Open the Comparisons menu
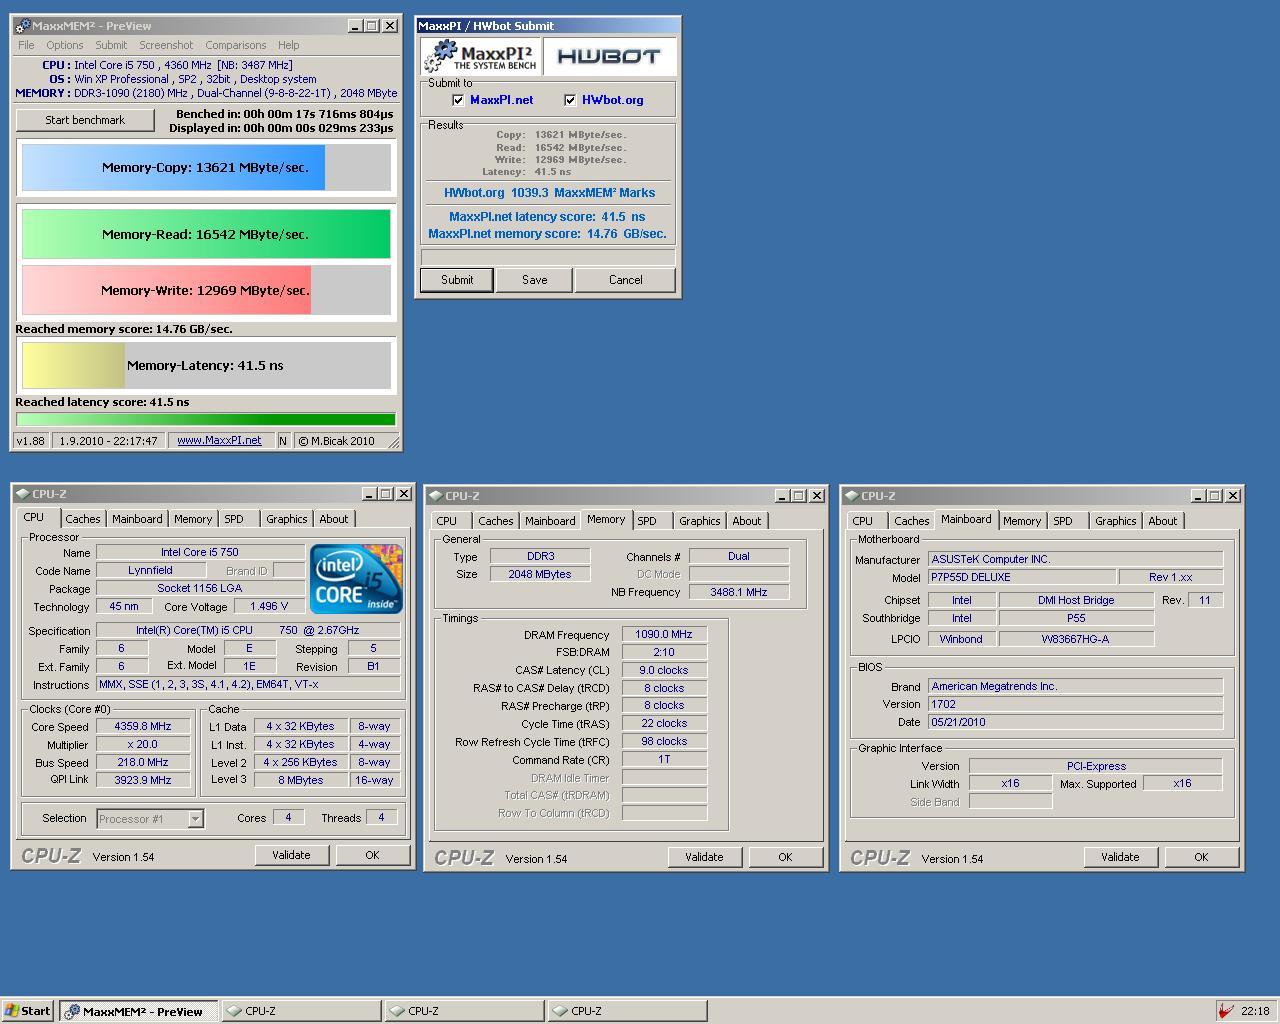Screen dimensions: 1280x1024 (236, 45)
